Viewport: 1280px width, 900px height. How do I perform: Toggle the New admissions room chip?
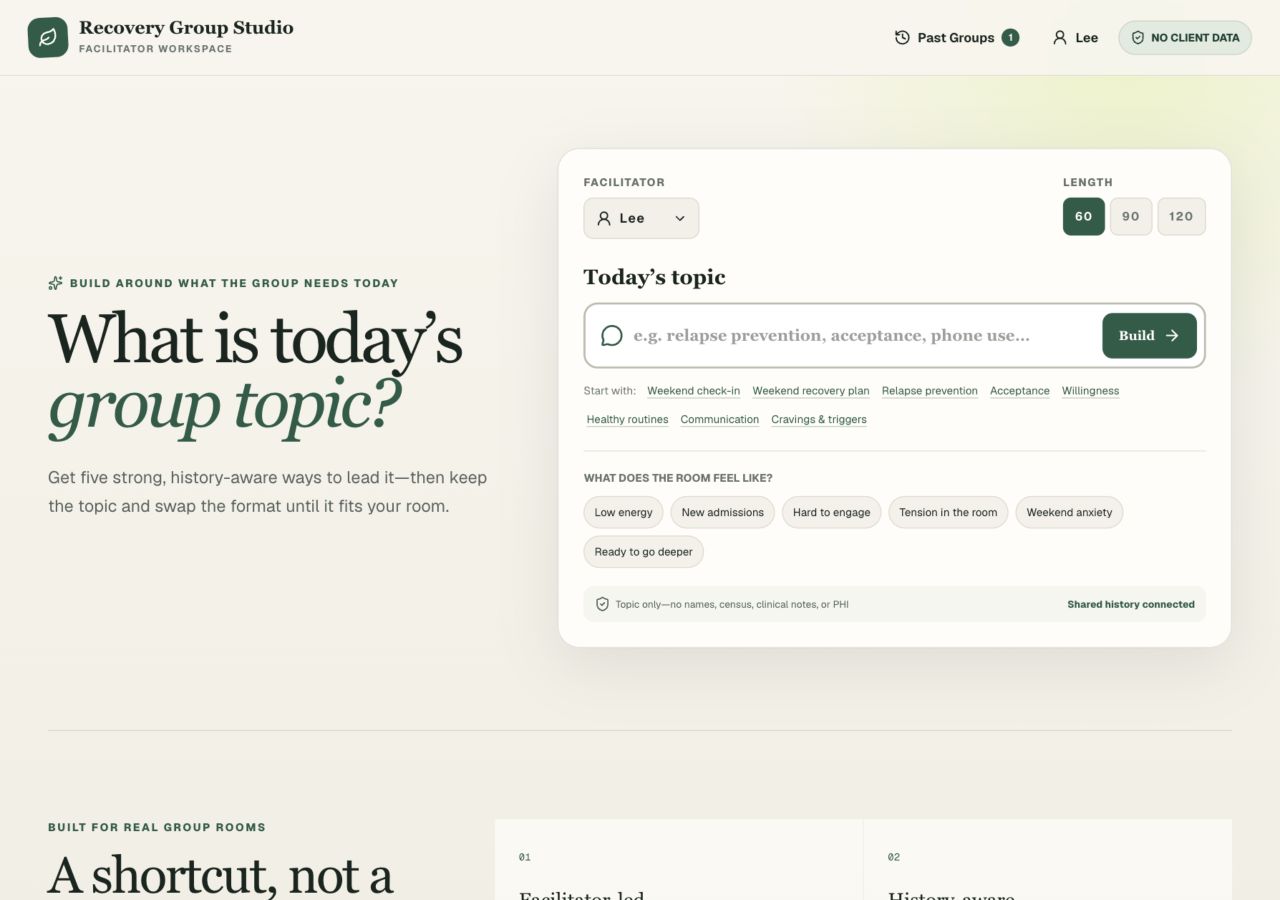point(722,512)
